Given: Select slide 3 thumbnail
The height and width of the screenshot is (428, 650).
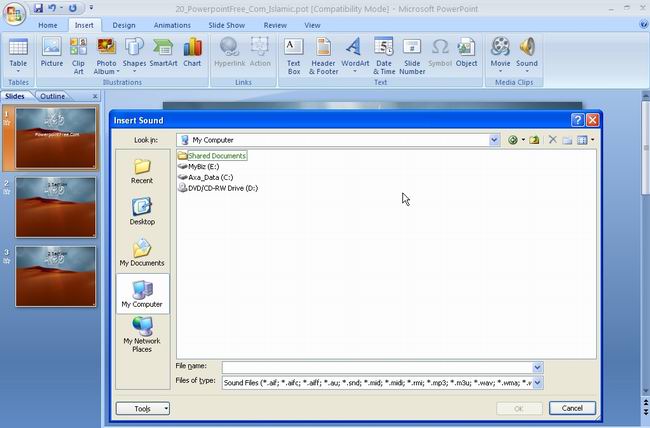Looking at the screenshot, I should tap(56, 276).
